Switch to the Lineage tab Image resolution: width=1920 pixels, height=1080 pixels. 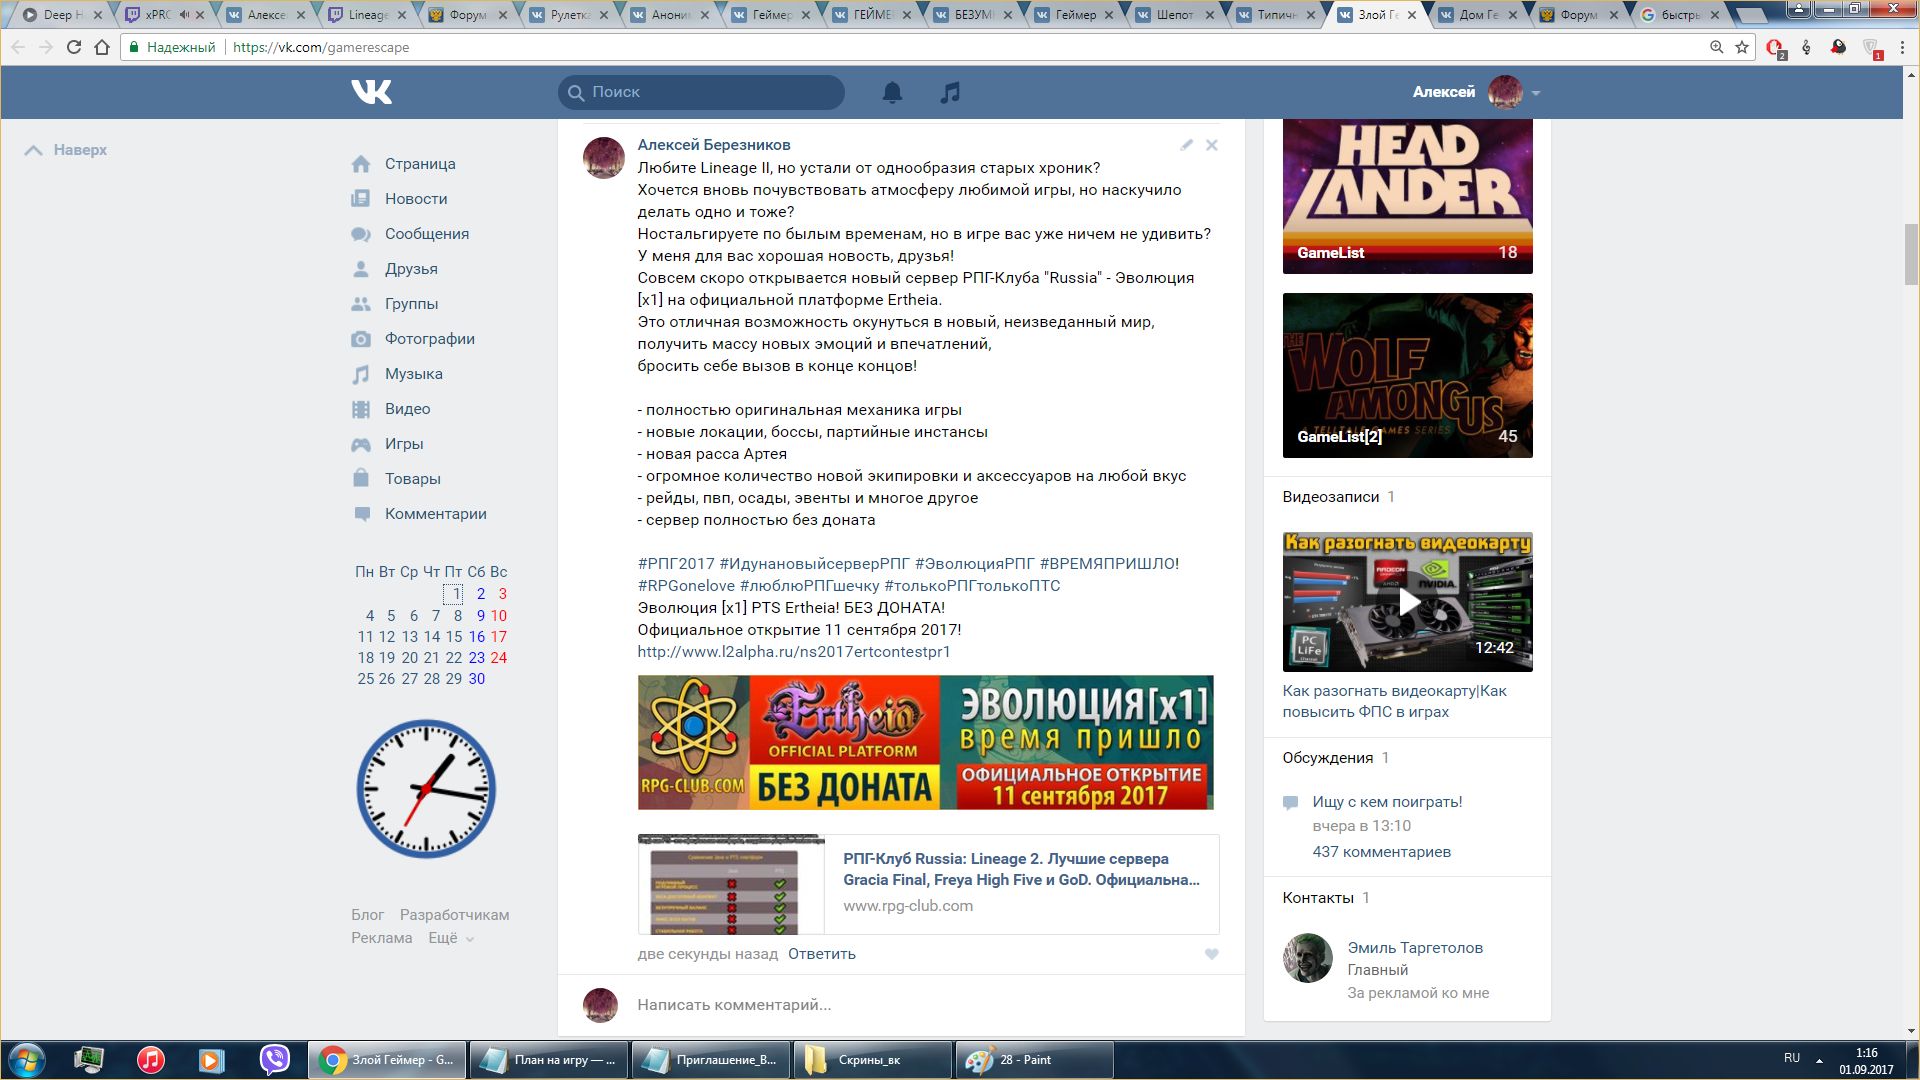(x=367, y=15)
